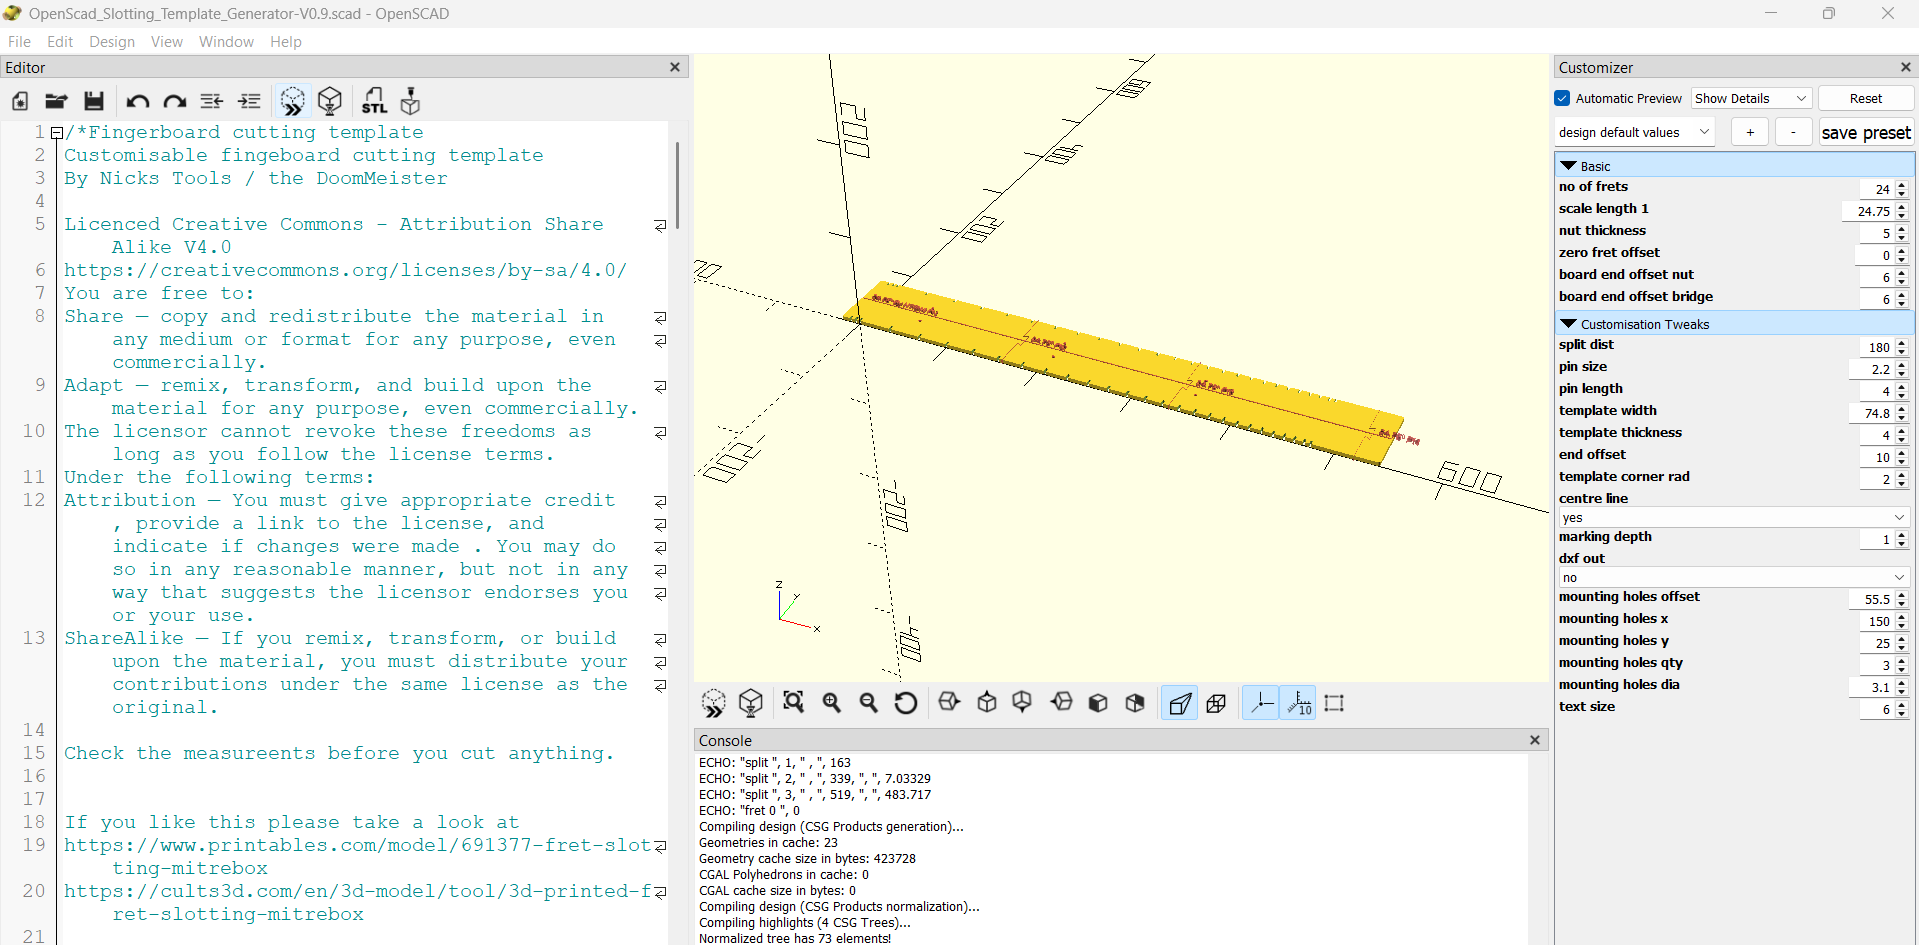
Task: Remove the preset with minus button
Action: click(1794, 132)
